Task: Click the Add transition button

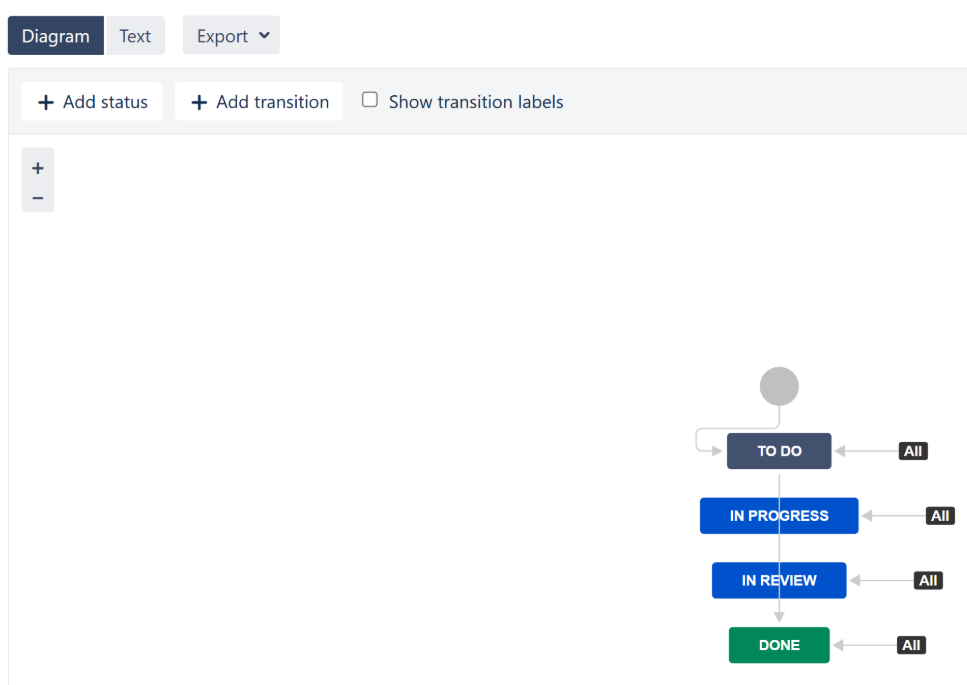Action: pos(259,102)
